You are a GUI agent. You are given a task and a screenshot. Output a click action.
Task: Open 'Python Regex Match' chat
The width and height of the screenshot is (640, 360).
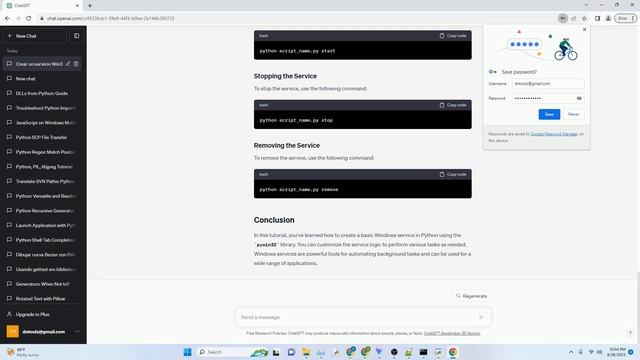pos(42,152)
